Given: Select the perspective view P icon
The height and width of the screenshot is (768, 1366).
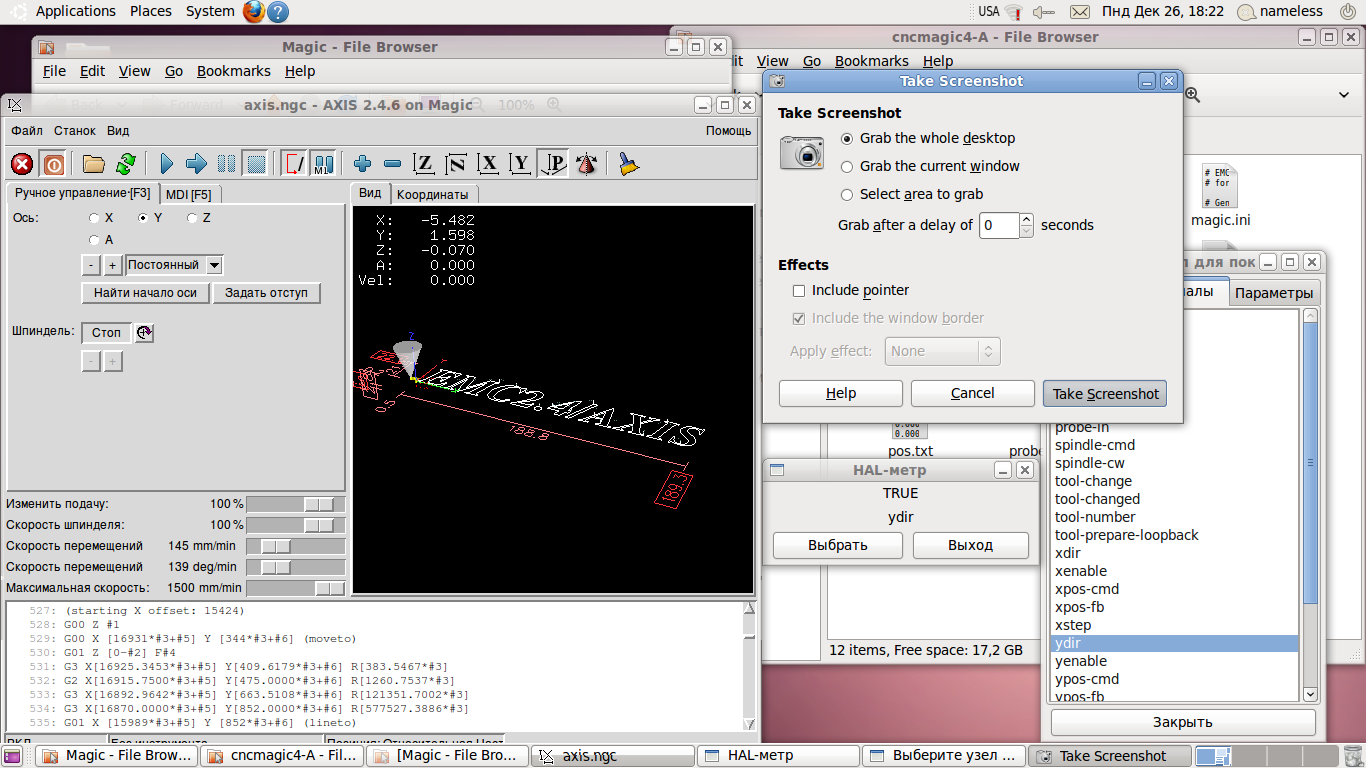Looking at the screenshot, I should [x=553, y=164].
